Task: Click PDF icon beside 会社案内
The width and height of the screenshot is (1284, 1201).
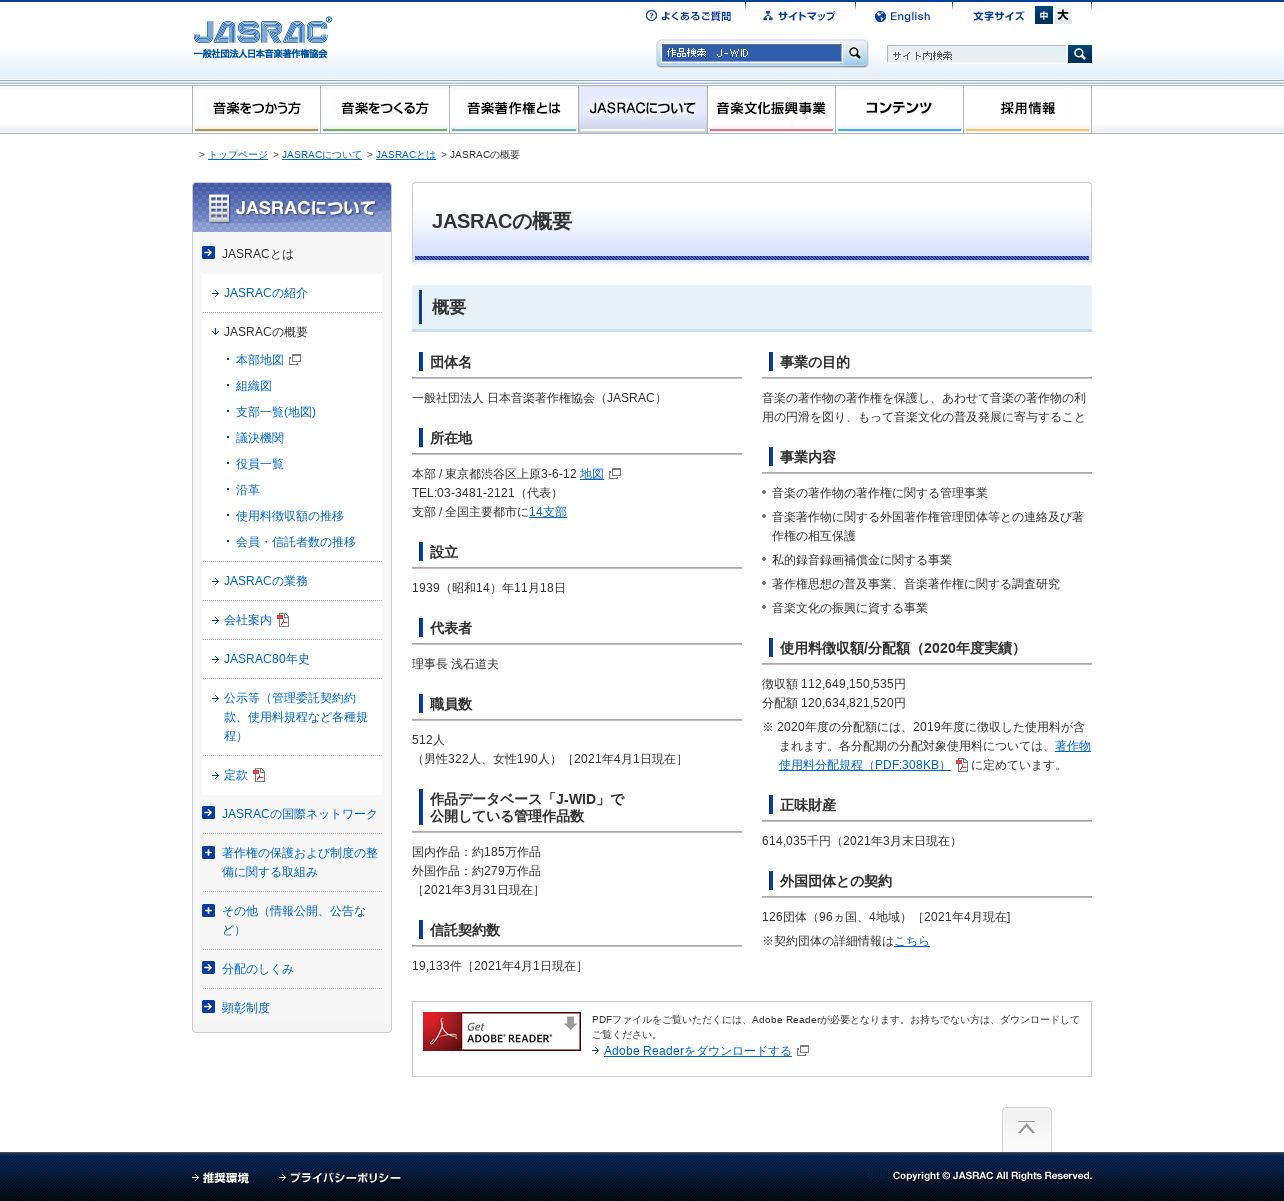Action: (x=283, y=620)
